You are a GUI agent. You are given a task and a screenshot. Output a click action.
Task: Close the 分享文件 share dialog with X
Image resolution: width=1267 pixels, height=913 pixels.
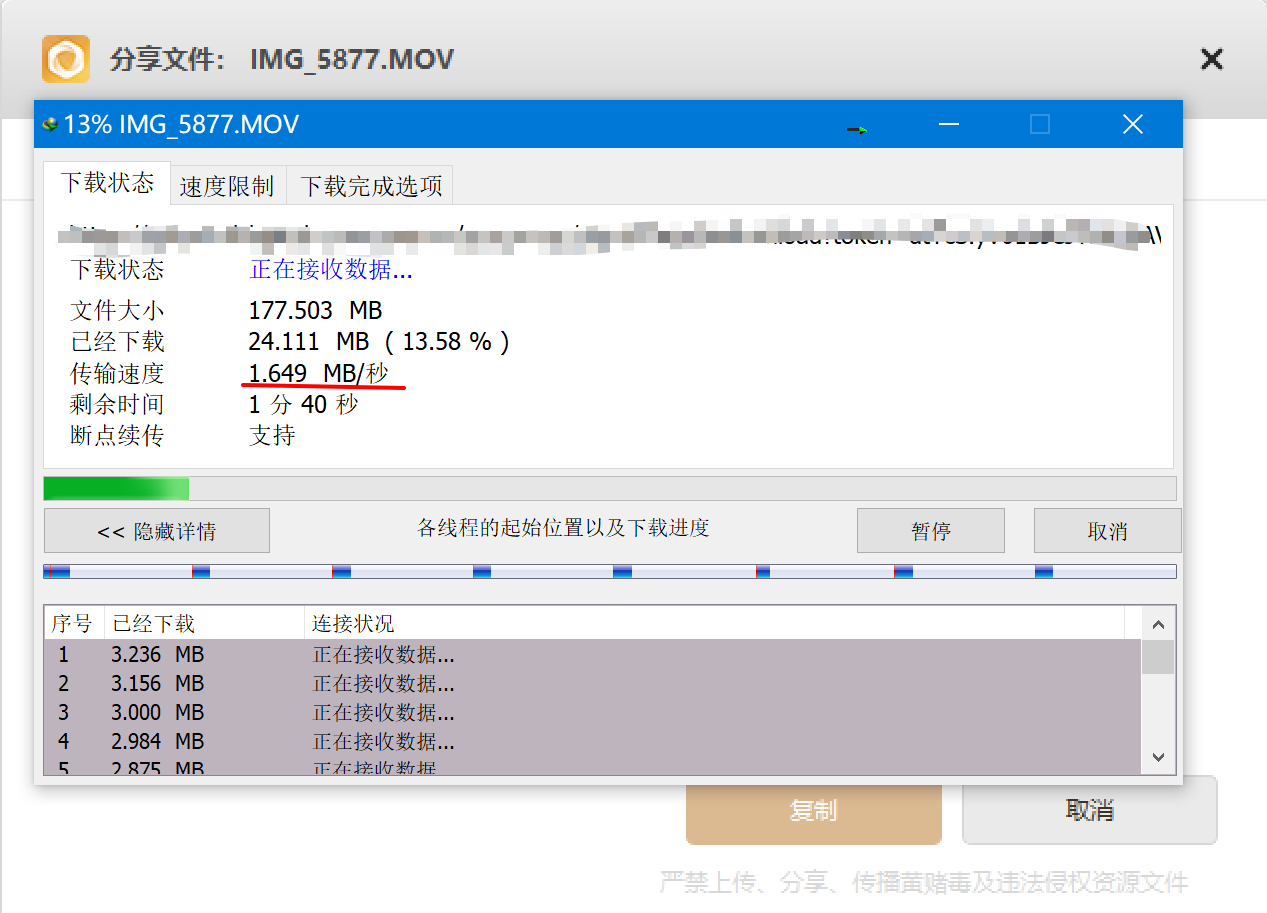click(x=1211, y=59)
